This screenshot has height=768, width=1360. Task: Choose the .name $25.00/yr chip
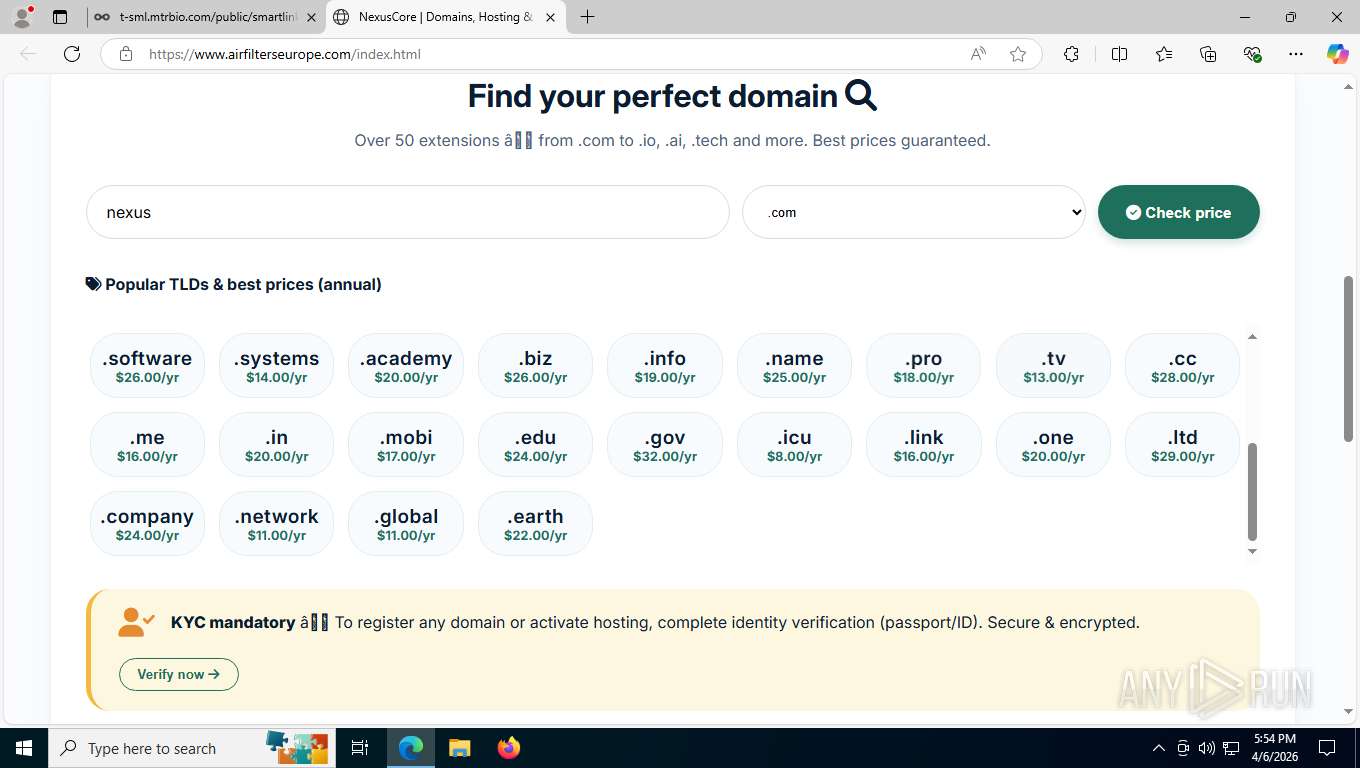point(794,365)
